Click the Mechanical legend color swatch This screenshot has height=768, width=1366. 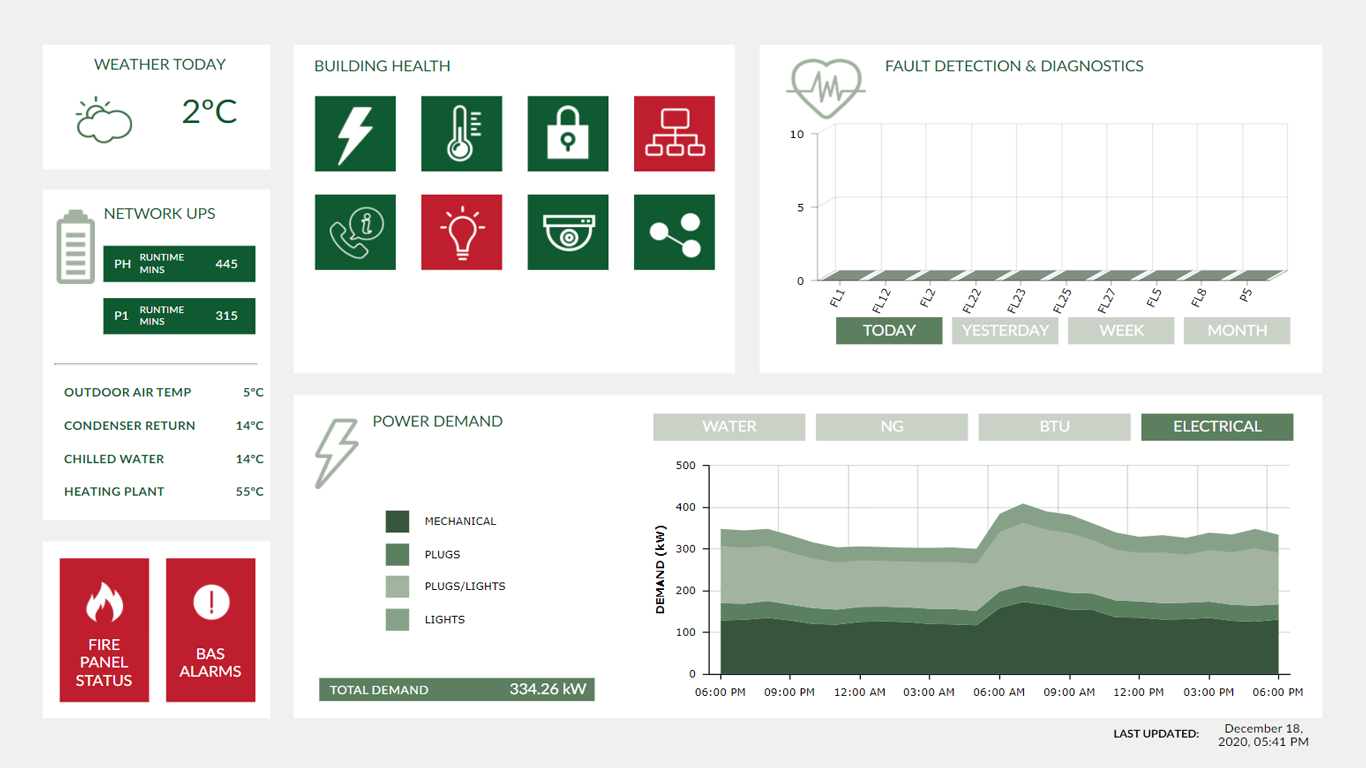pos(398,521)
